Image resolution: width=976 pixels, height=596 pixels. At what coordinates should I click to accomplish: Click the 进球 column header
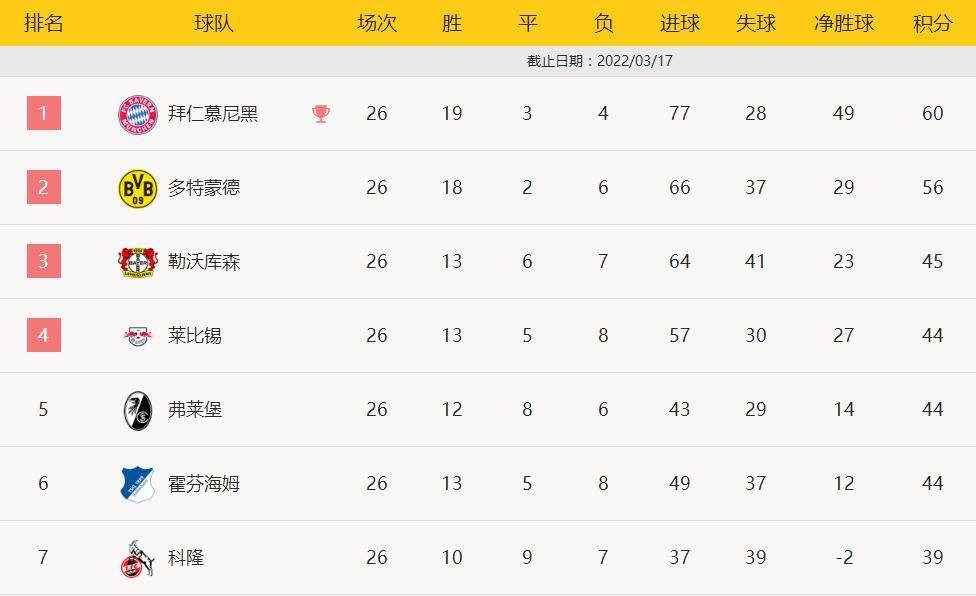tap(680, 23)
